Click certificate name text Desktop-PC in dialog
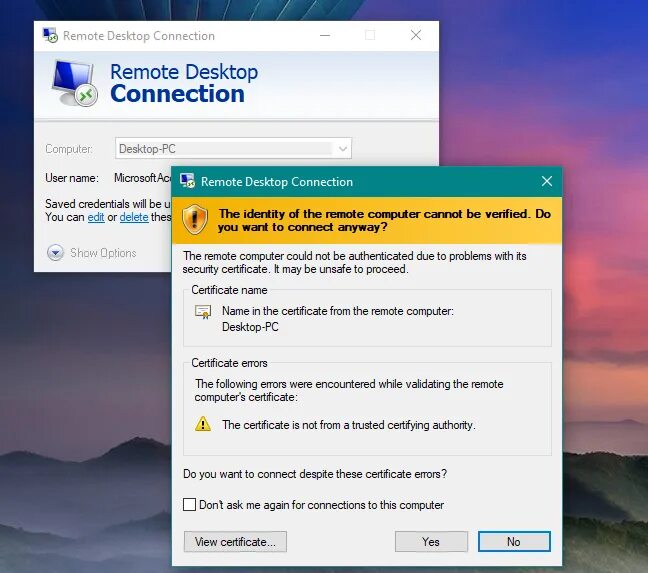 pos(250,327)
